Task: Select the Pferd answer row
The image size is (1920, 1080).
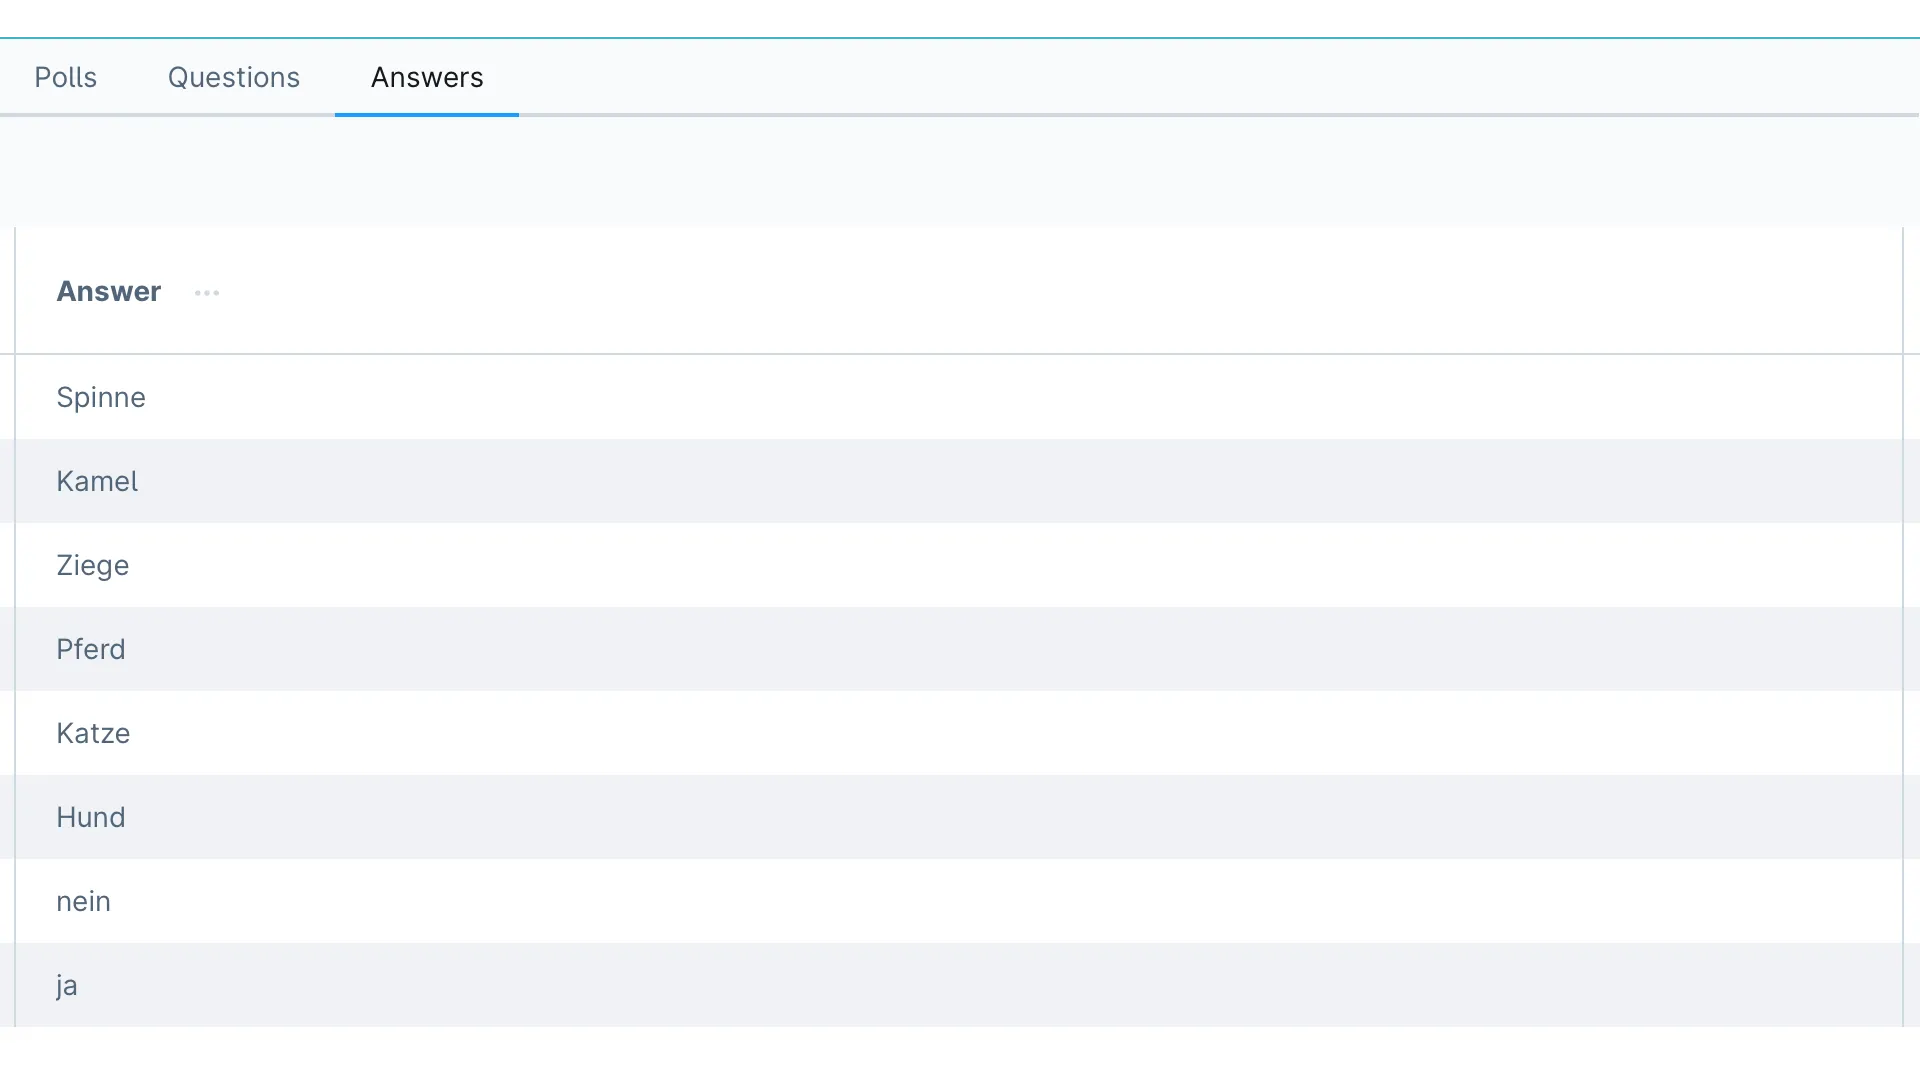Action: [91, 649]
